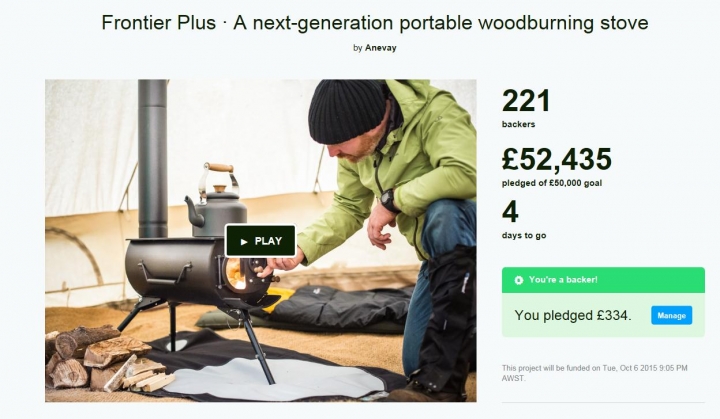Start the video with the PLAY button
This screenshot has width=720, height=419.
pyautogui.click(x=260, y=241)
